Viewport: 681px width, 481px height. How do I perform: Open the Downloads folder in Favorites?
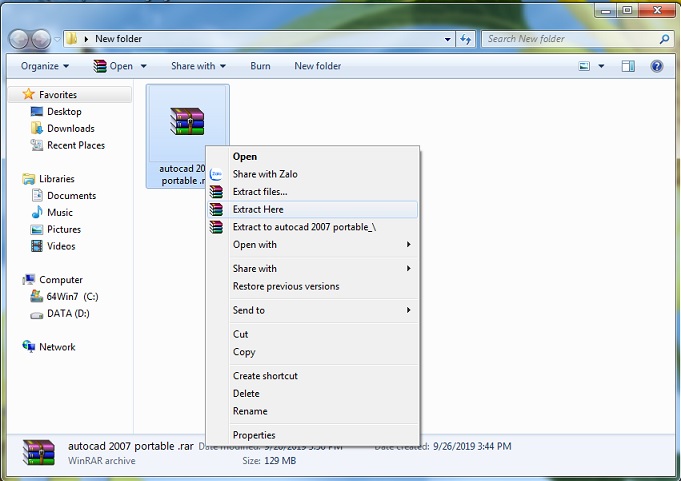pyautogui.click(x=70, y=128)
